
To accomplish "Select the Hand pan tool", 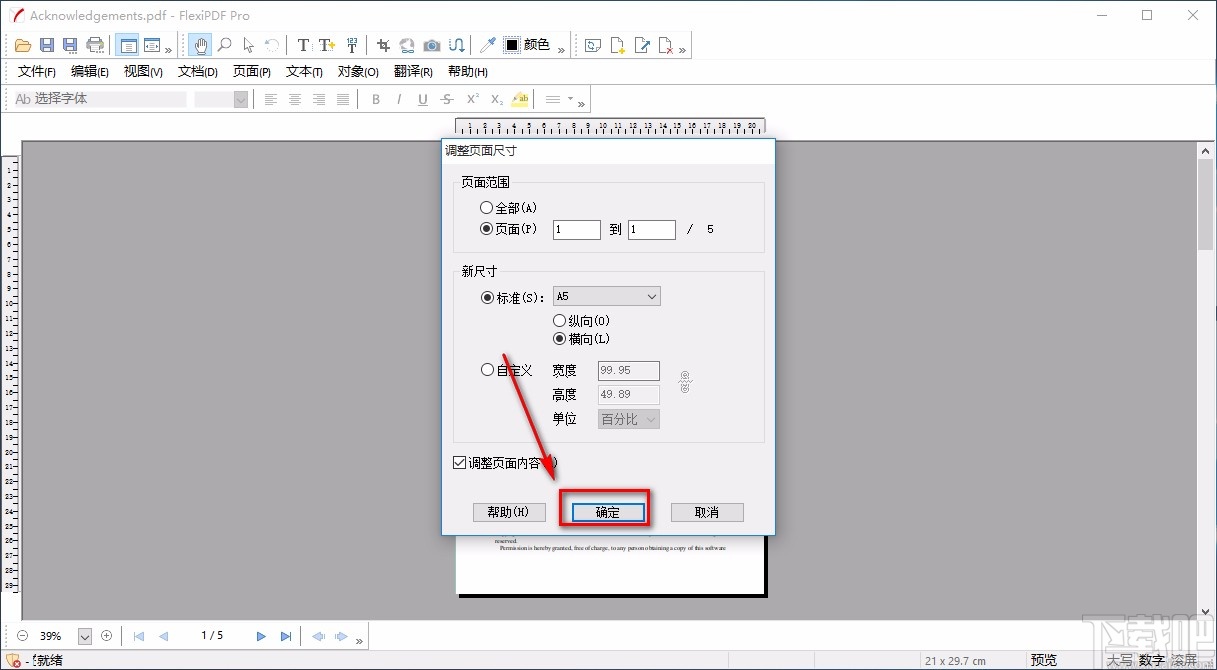I will 199,45.
